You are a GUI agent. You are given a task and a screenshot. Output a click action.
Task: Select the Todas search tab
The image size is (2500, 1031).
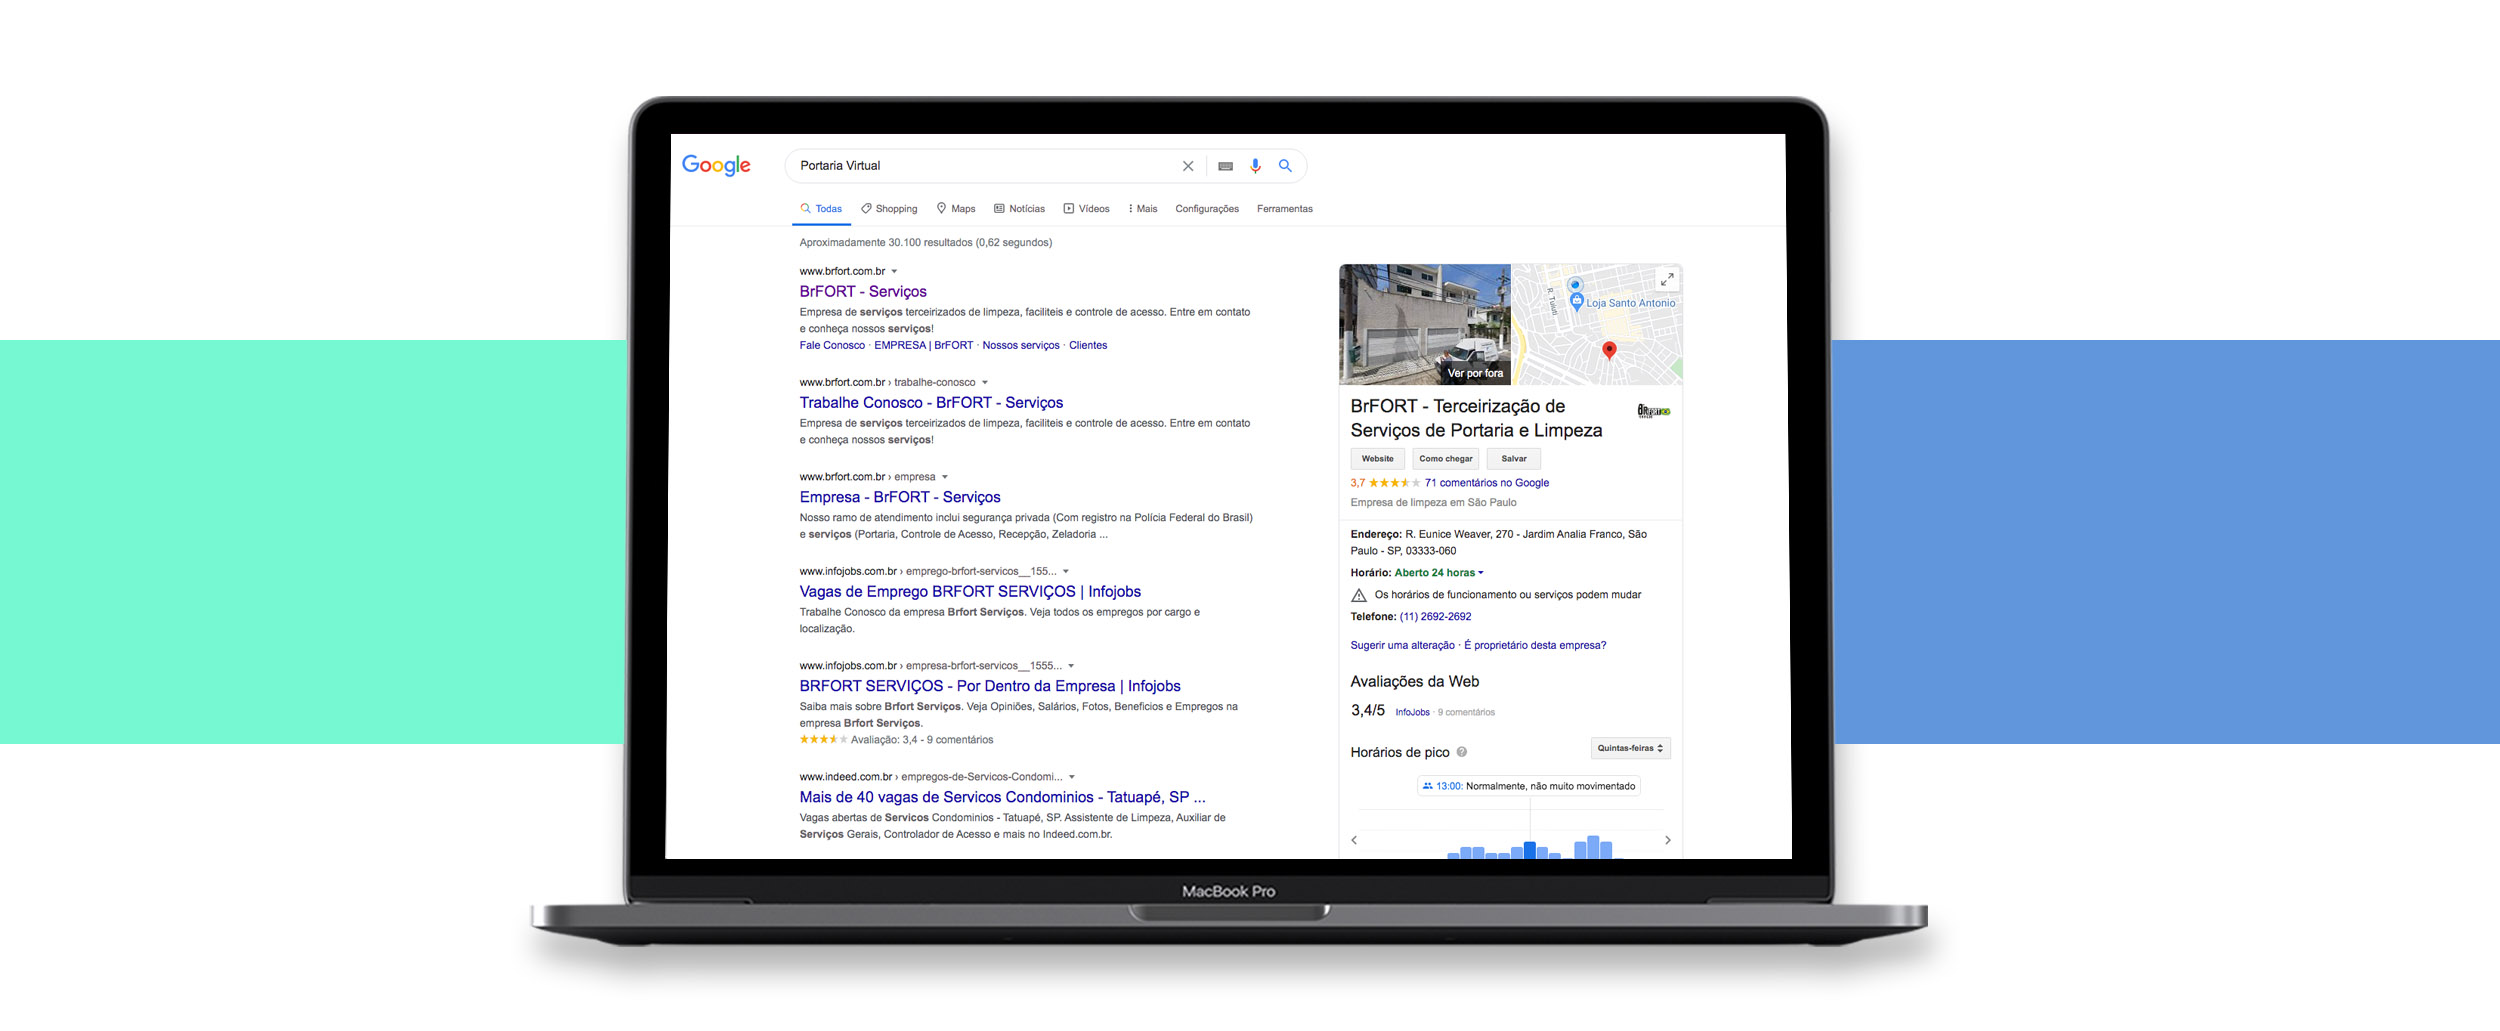tap(821, 209)
